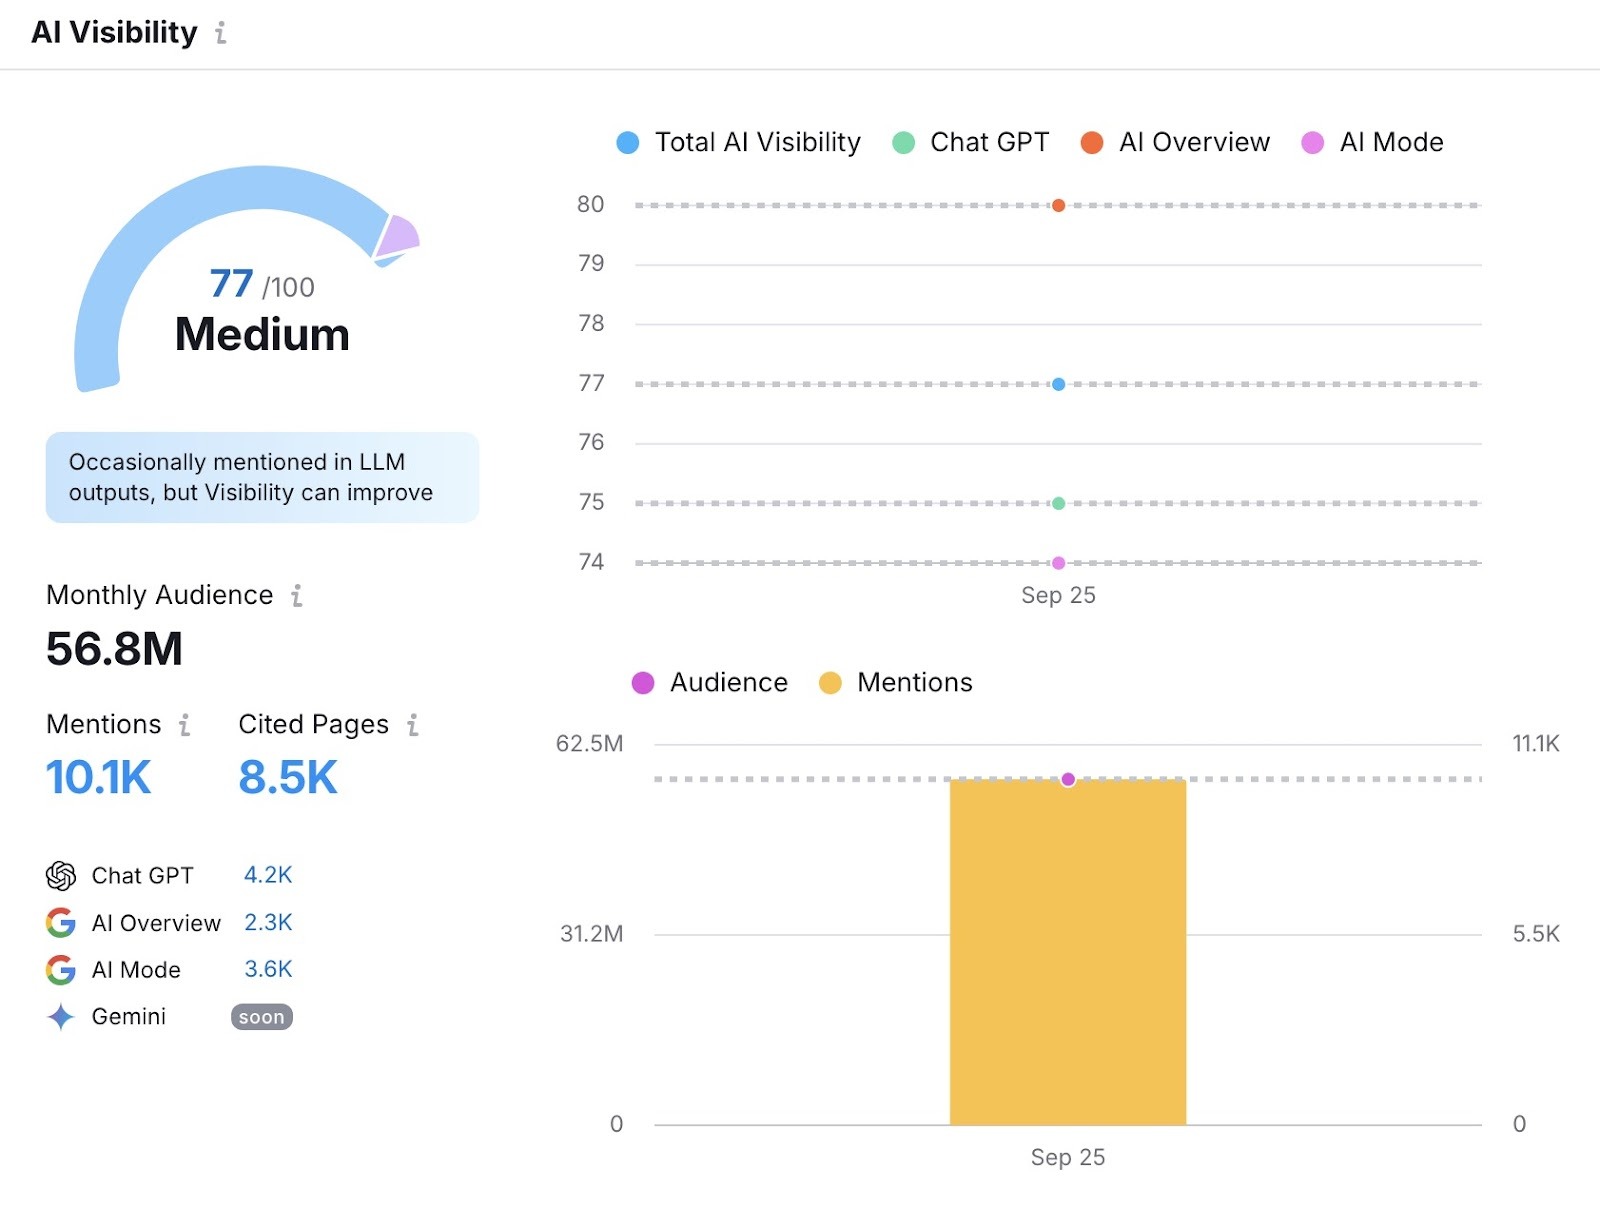This screenshot has width=1600, height=1208.
Task: Click the 'soon' badge next to Gemini
Action: pos(261,1017)
